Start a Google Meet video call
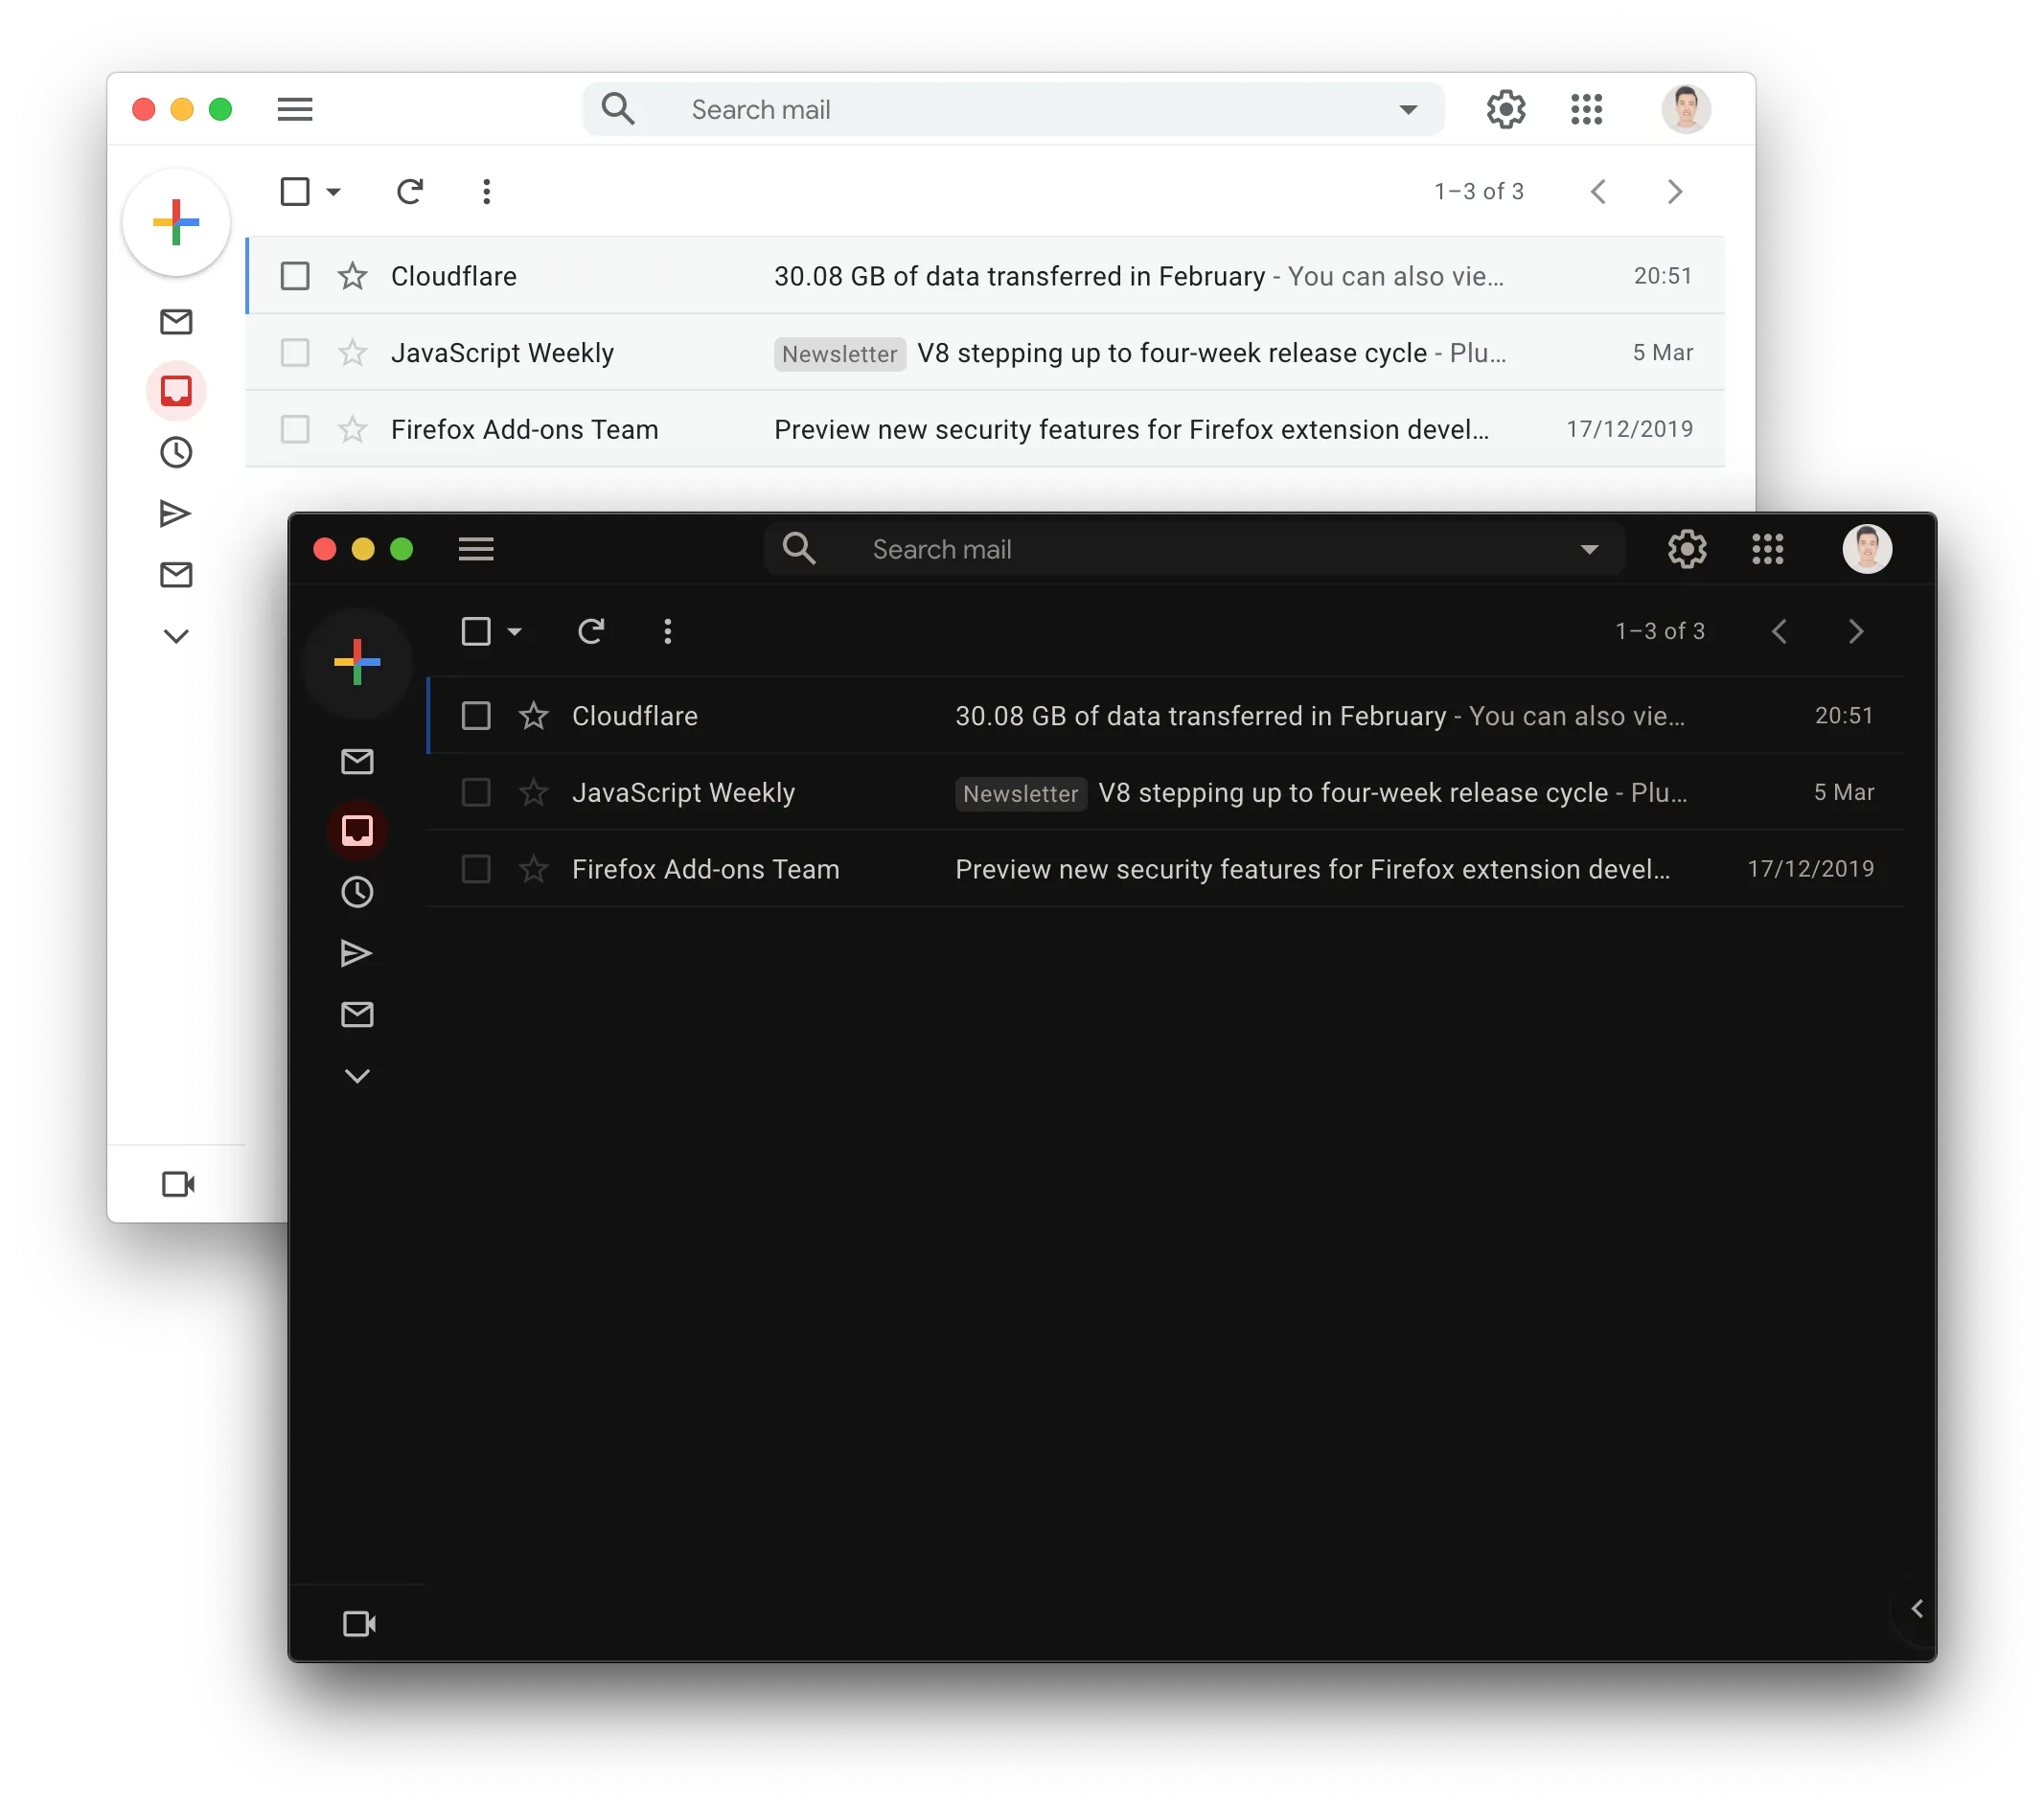 358,1623
